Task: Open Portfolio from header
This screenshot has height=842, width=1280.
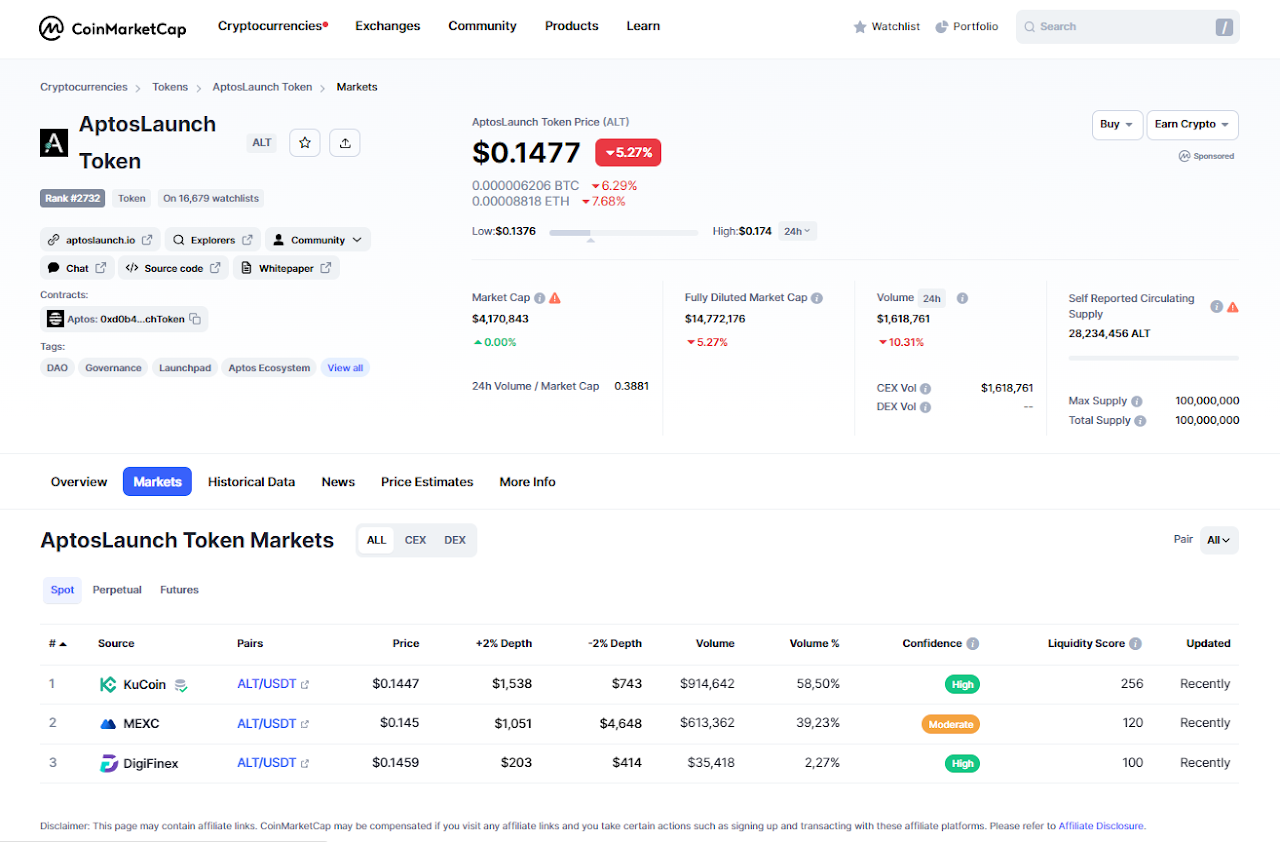Action: tap(966, 27)
